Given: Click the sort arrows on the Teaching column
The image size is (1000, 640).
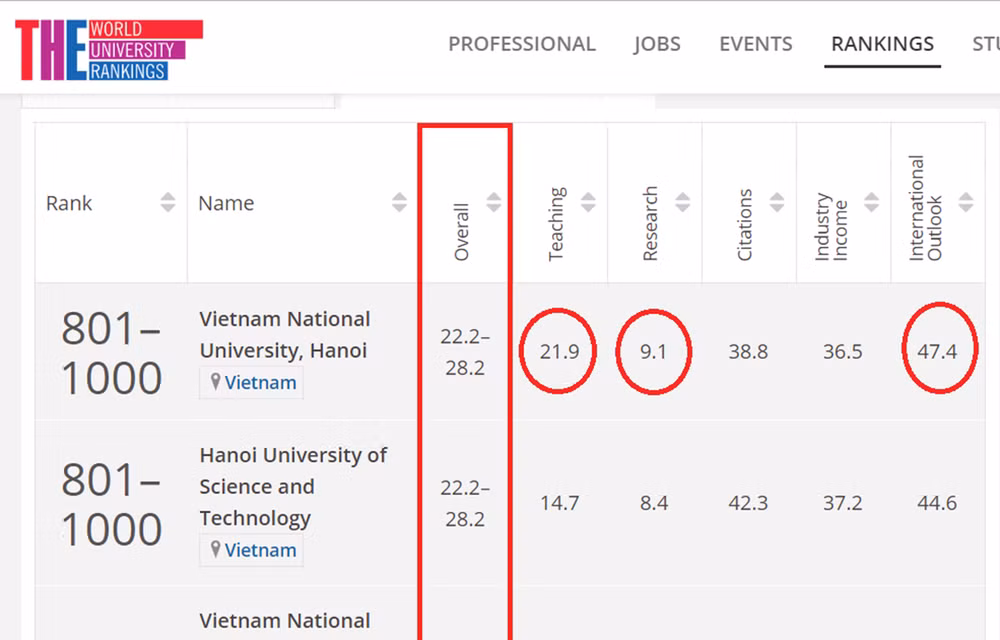Looking at the screenshot, I should [x=588, y=200].
